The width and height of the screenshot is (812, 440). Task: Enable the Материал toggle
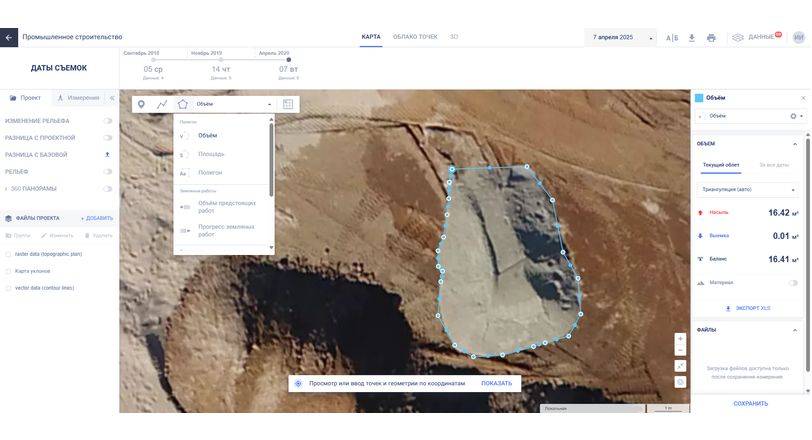click(x=793, y=283)
